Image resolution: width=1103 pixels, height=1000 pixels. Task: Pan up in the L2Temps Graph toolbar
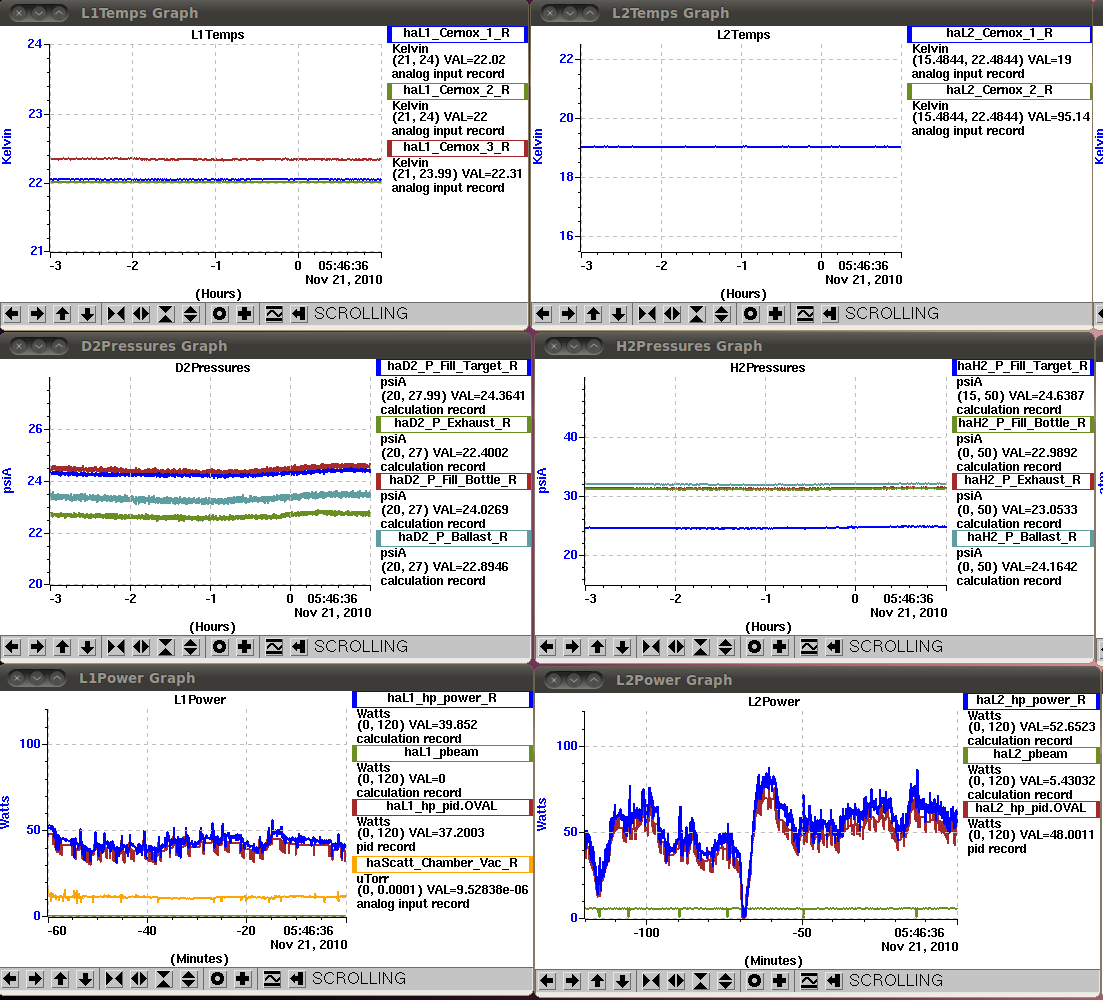(594, 314)
